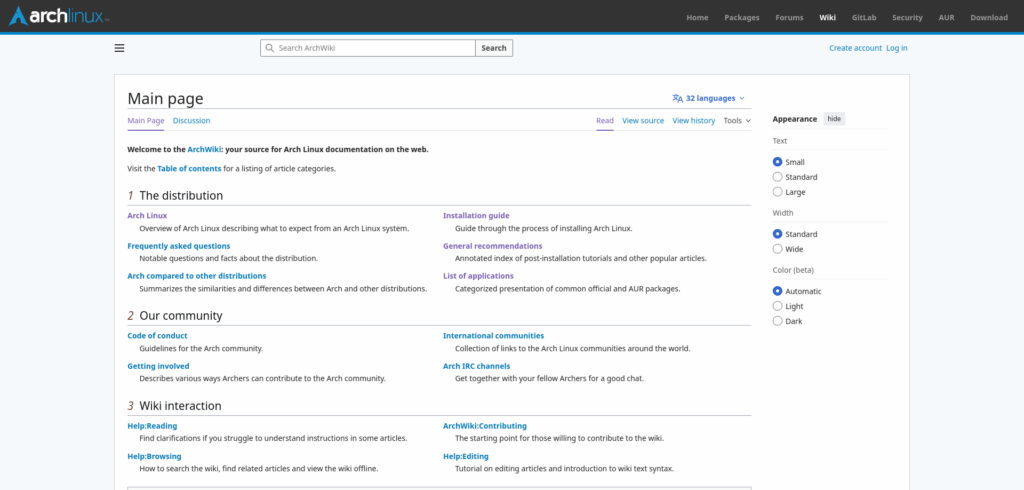Click Create account link
The width and height of the screenshot is (1024, 490).
click(x=856, y=48)
